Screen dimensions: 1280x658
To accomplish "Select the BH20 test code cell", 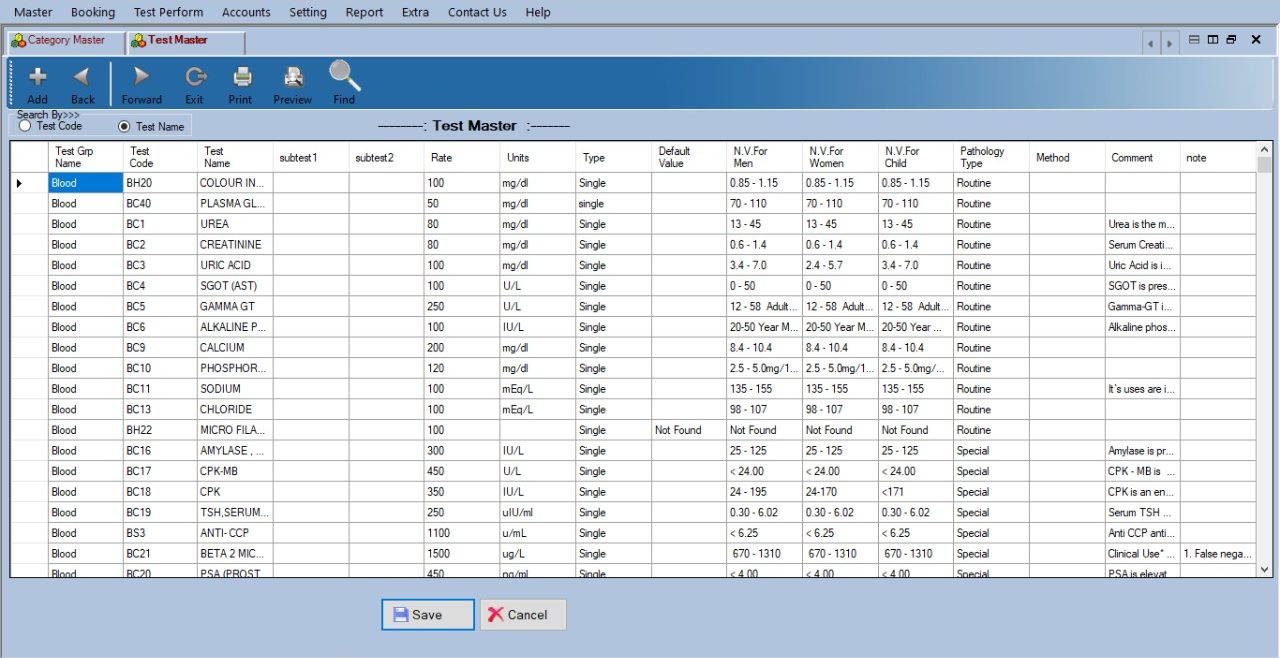I will (160, 183).
